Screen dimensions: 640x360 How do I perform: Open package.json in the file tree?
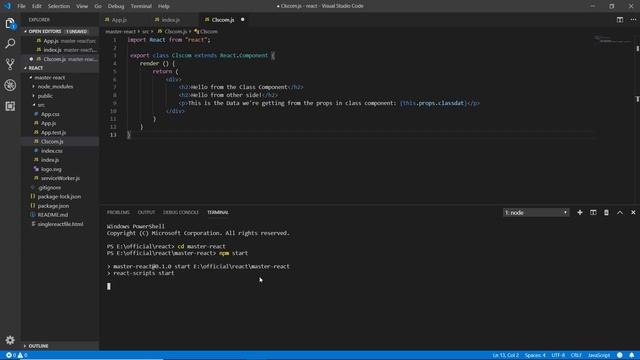[53, 206]
